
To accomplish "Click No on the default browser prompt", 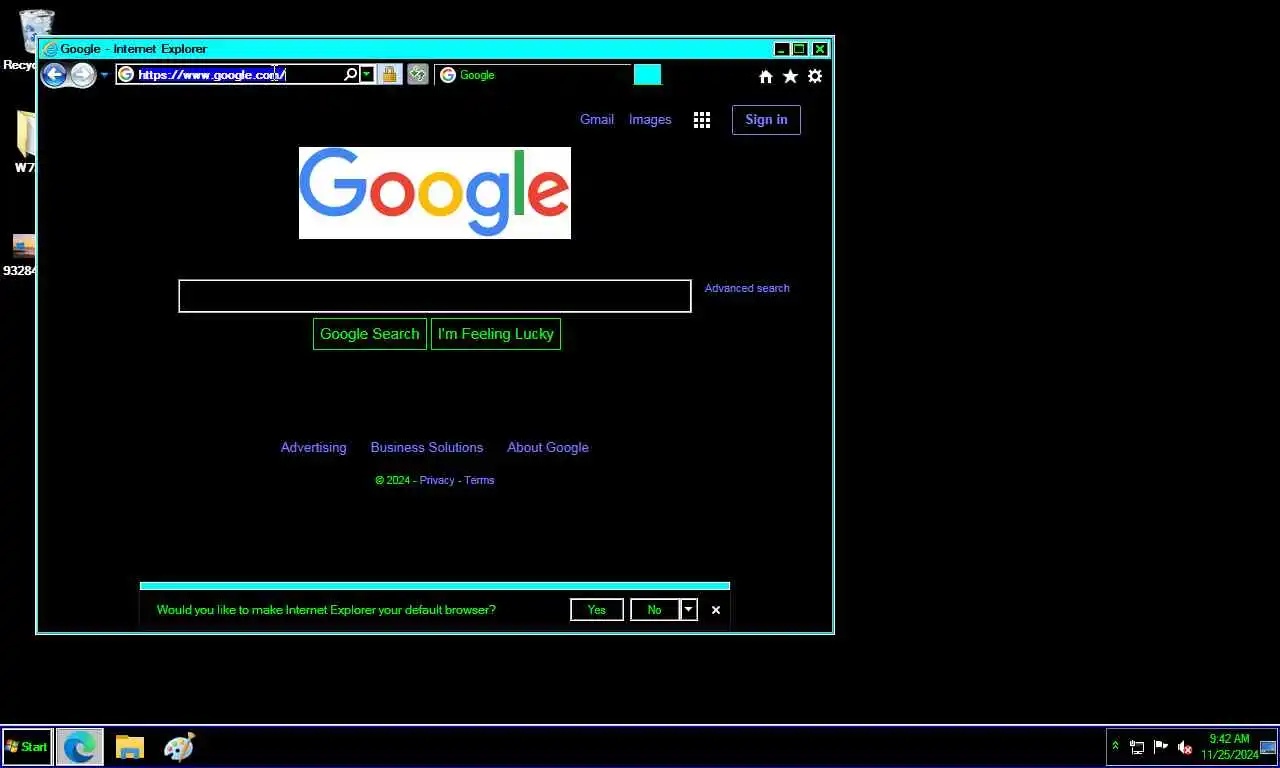I will coord(654,610).
